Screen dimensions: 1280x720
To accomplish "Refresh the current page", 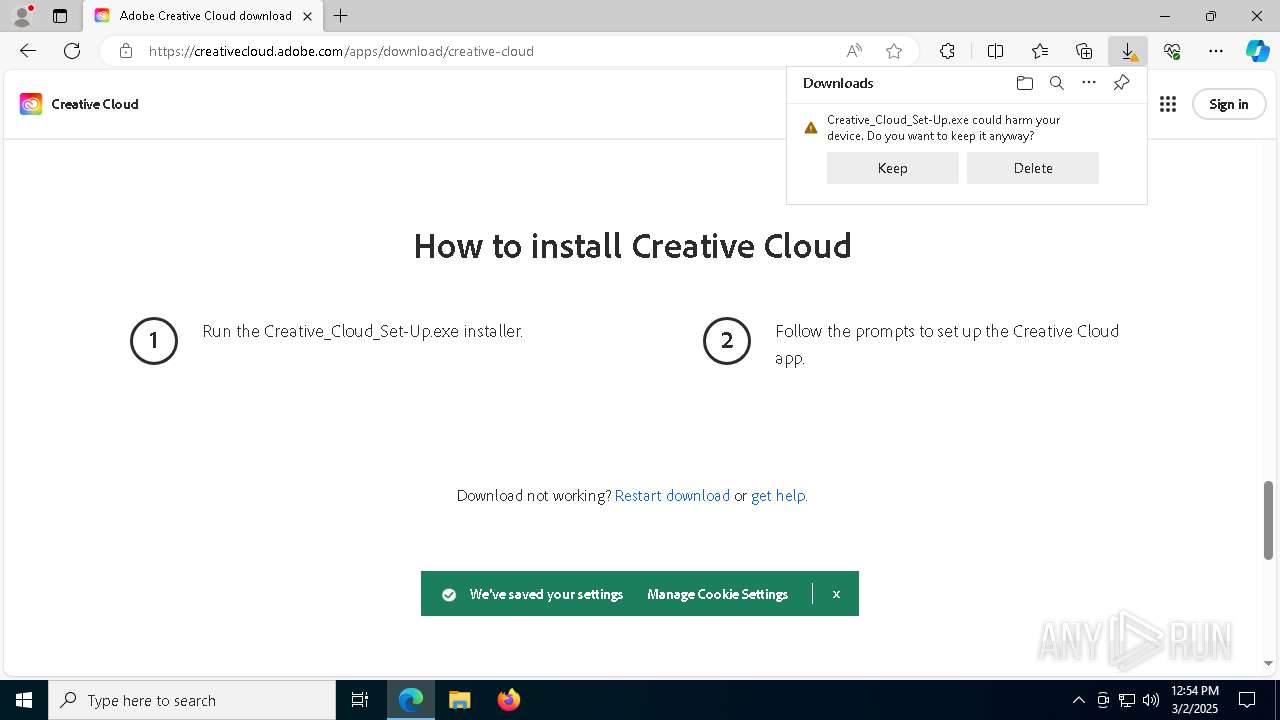I will (72, 51).
